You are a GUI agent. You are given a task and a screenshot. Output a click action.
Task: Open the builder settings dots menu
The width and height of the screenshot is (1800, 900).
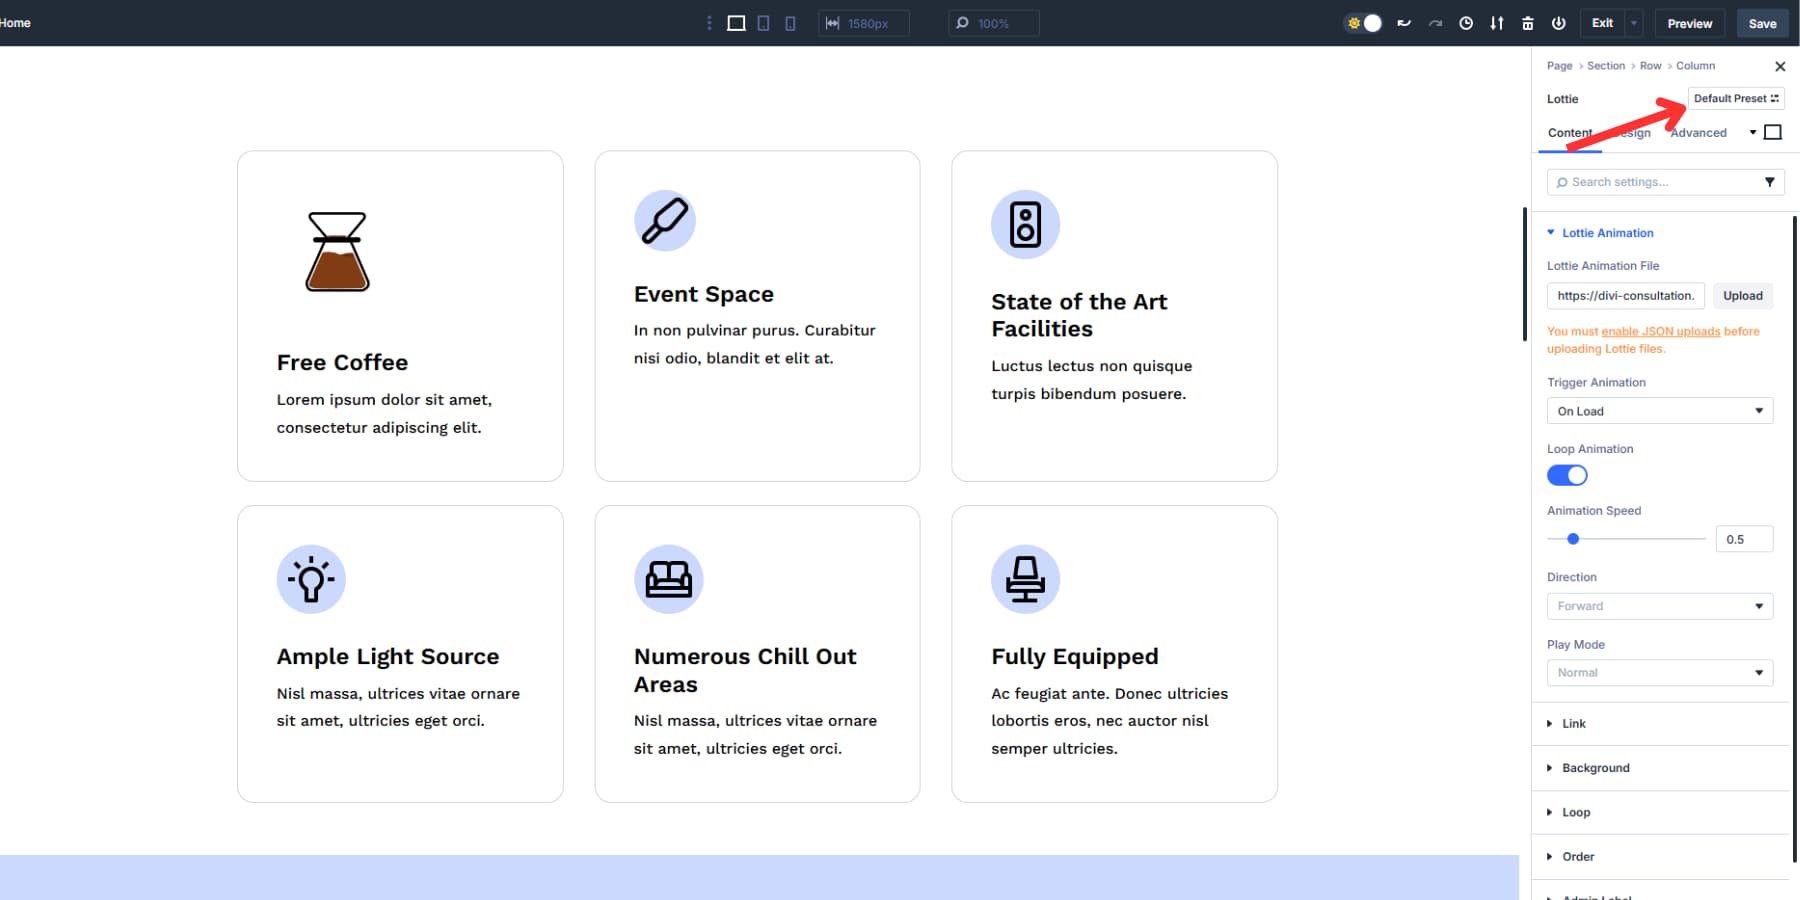709,23
